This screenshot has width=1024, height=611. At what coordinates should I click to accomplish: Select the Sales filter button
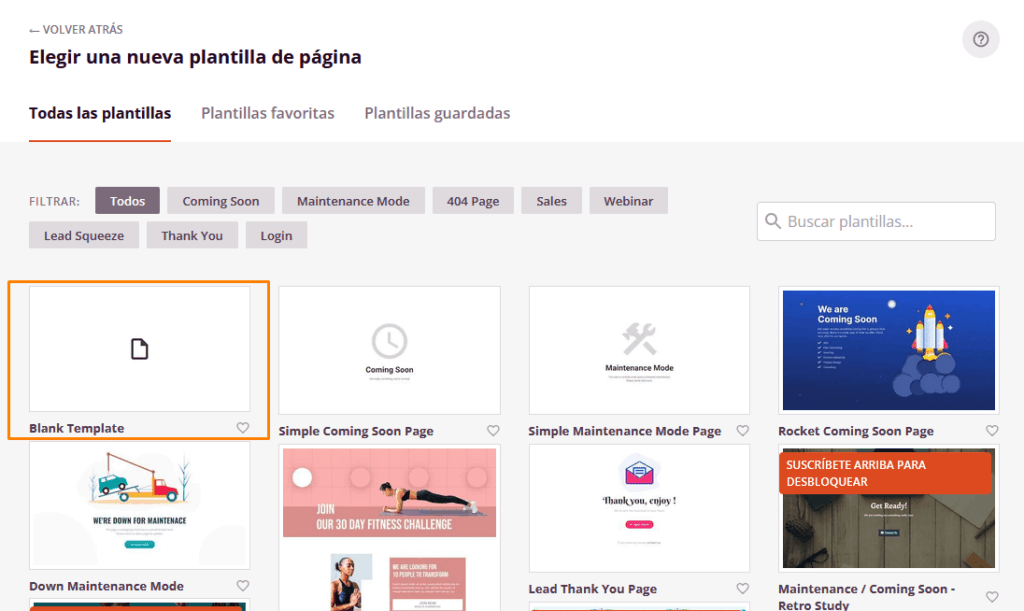(551, 200)
